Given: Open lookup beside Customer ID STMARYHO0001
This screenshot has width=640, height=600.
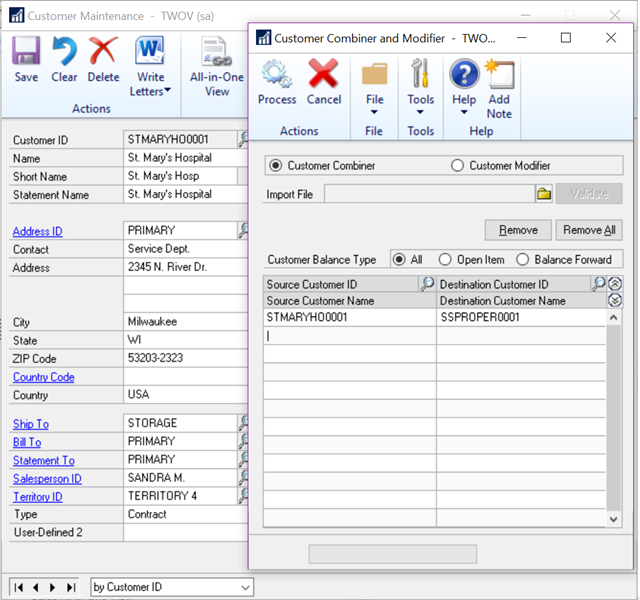Looking at the screenshot, I should click(x=243, y=140).
